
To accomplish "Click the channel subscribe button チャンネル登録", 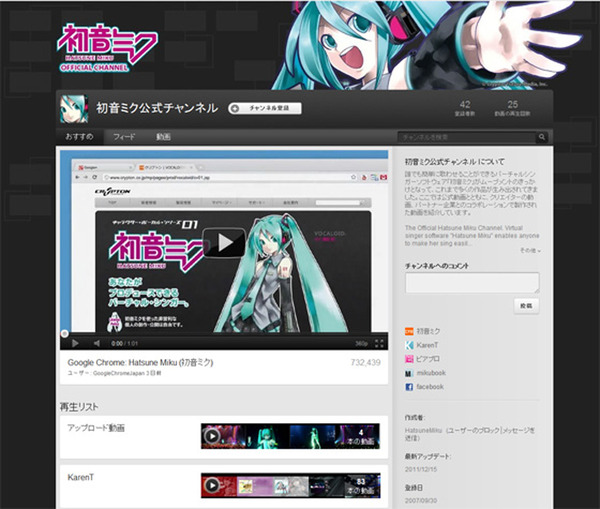I will click(265, 108).
